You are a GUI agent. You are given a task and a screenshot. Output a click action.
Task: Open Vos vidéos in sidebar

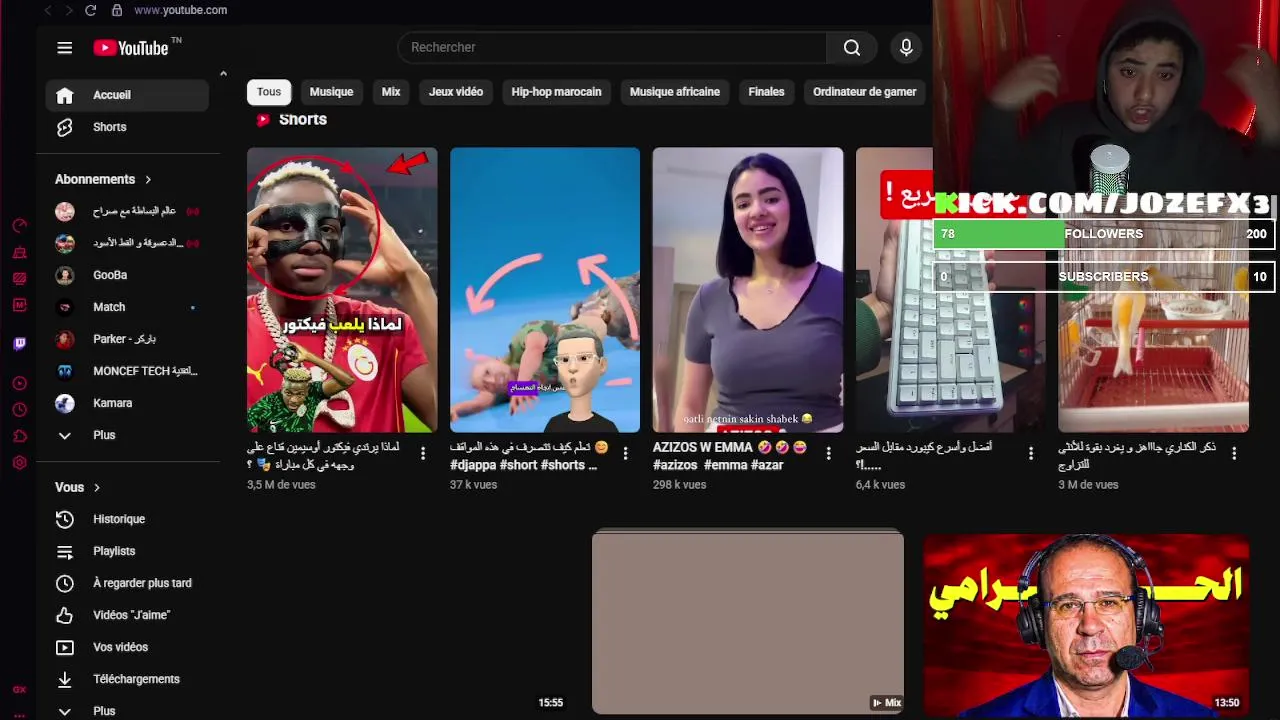(127, 647)
